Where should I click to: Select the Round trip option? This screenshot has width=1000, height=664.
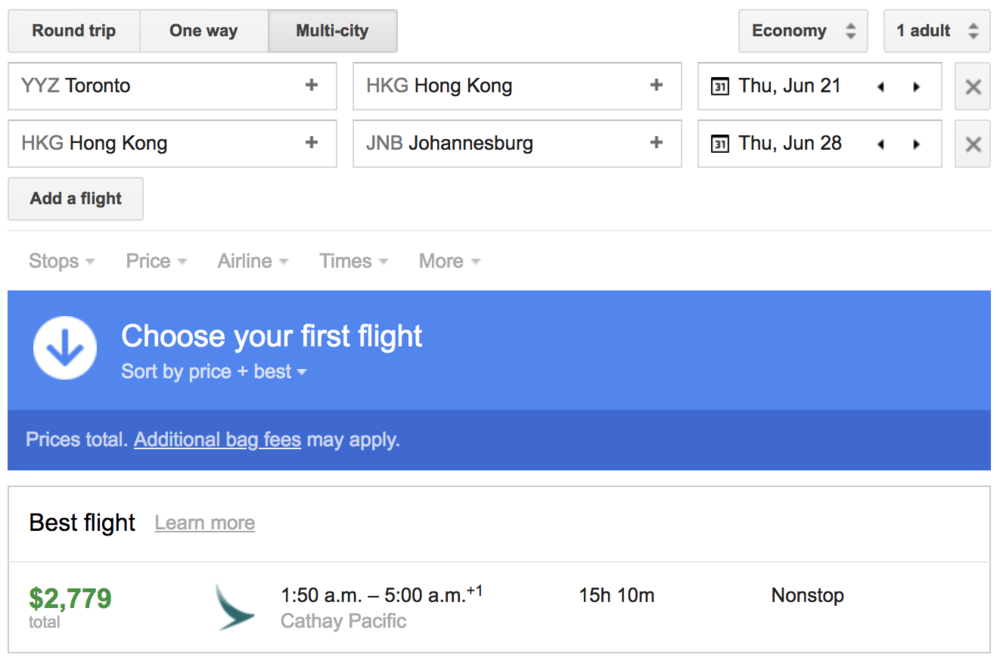(74, 31)
